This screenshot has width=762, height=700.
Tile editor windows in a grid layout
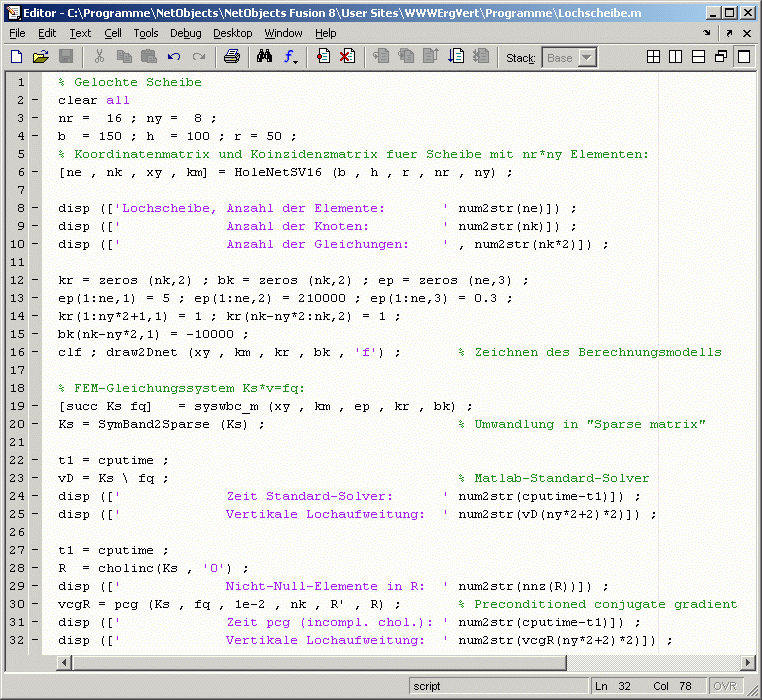(654, 57)
